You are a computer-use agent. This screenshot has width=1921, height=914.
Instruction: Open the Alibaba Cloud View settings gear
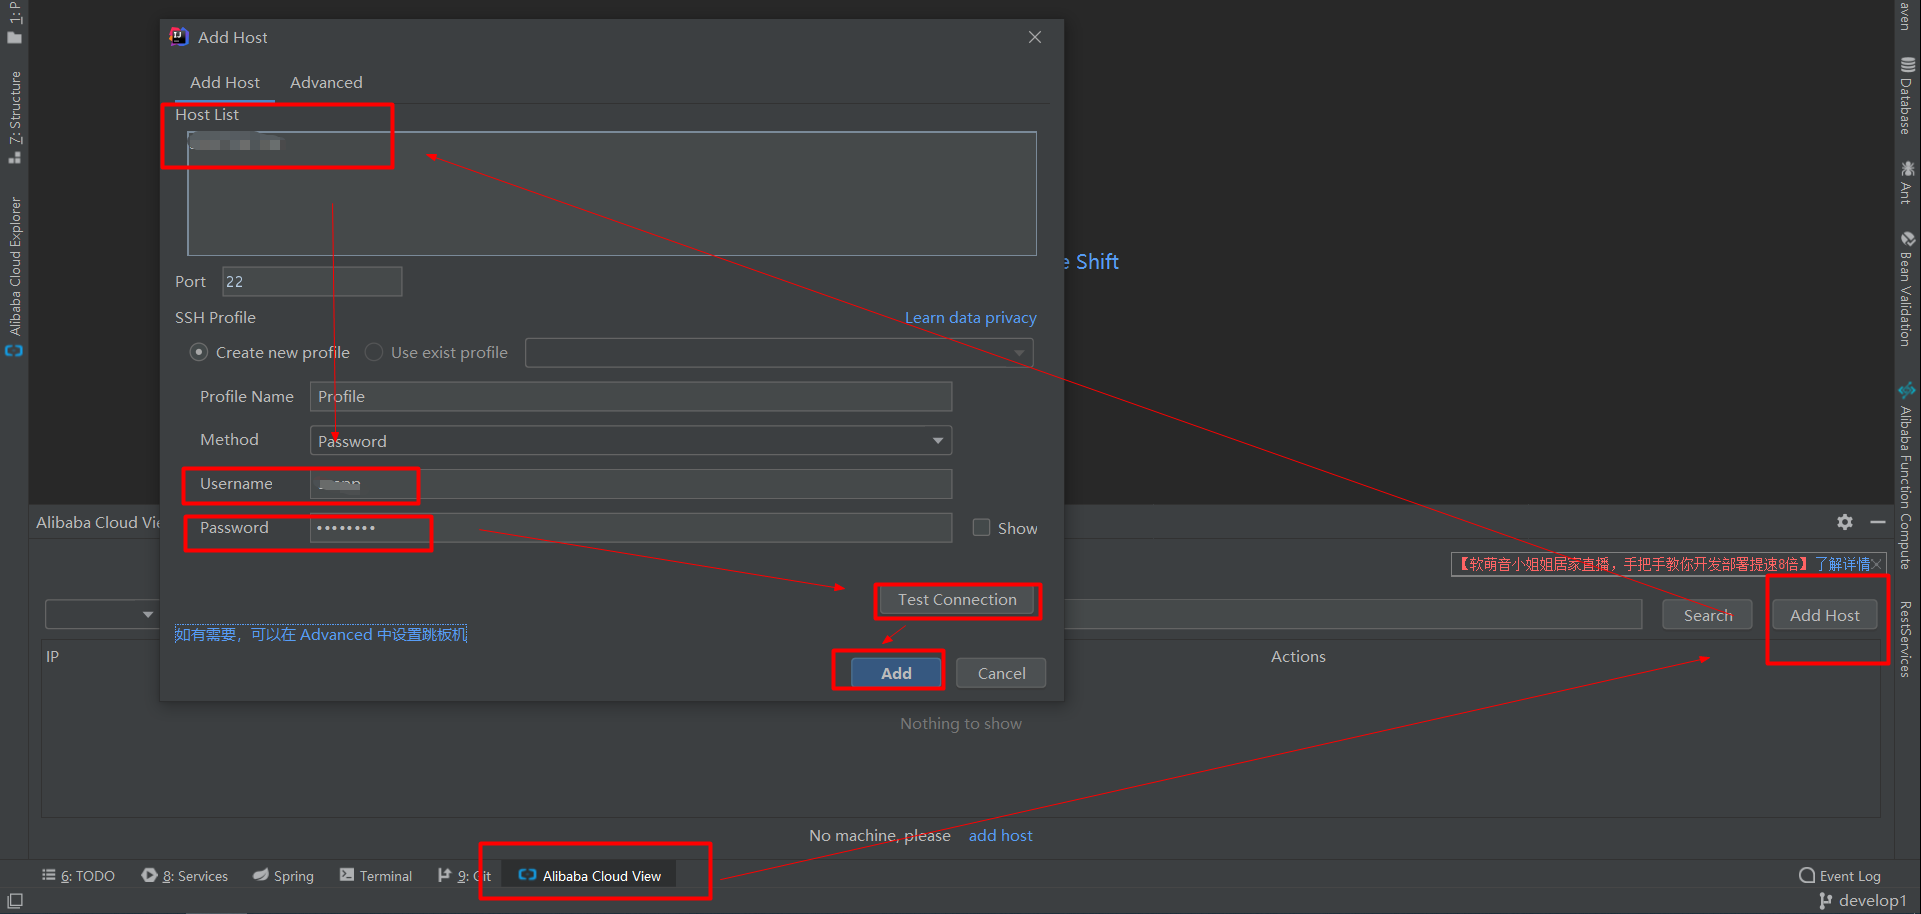tap(1845, 522)
